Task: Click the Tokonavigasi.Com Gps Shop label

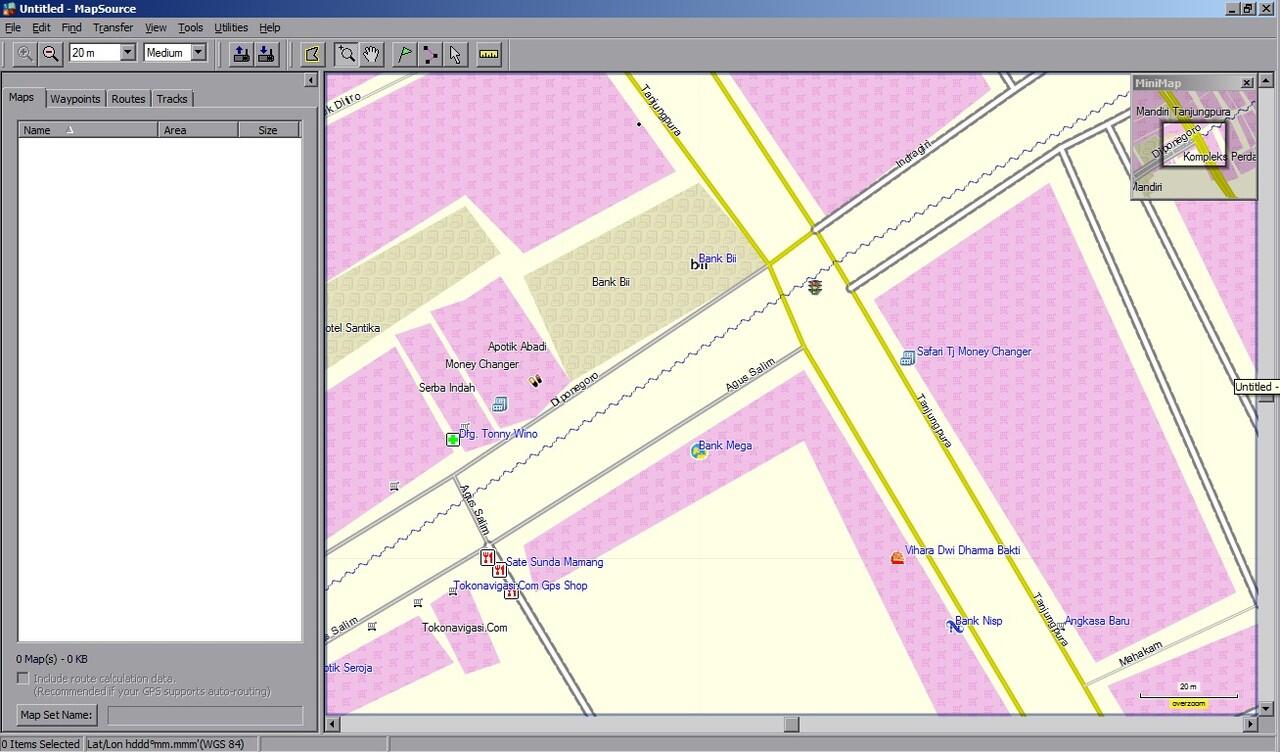Action: 520,586
